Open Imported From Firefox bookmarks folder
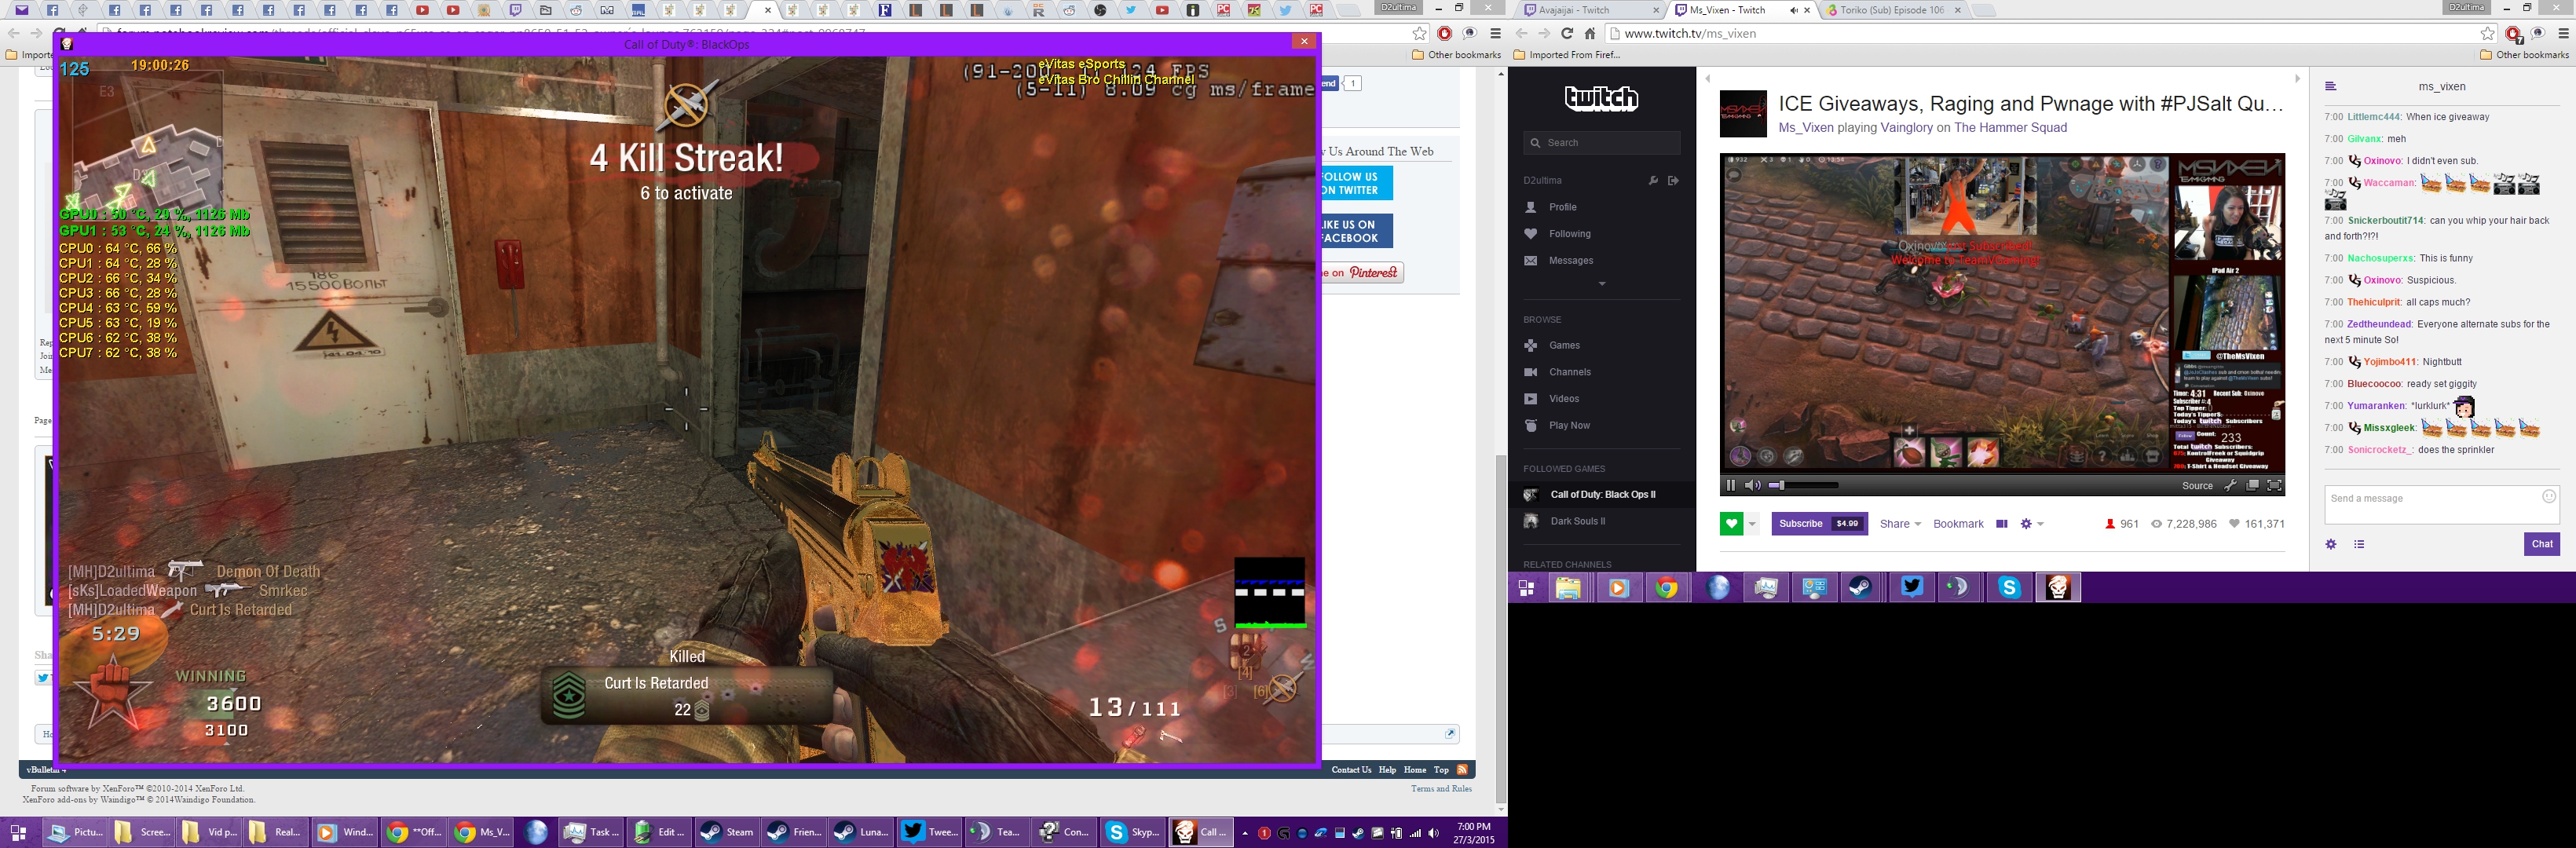 coord(1567,55)
